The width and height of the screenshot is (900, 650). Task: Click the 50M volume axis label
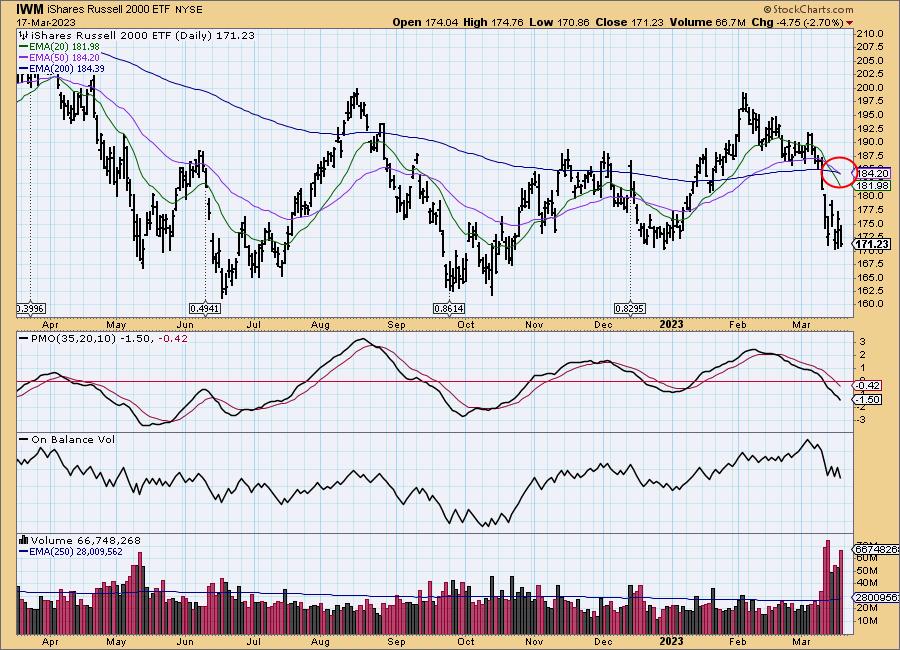[867, 570]
